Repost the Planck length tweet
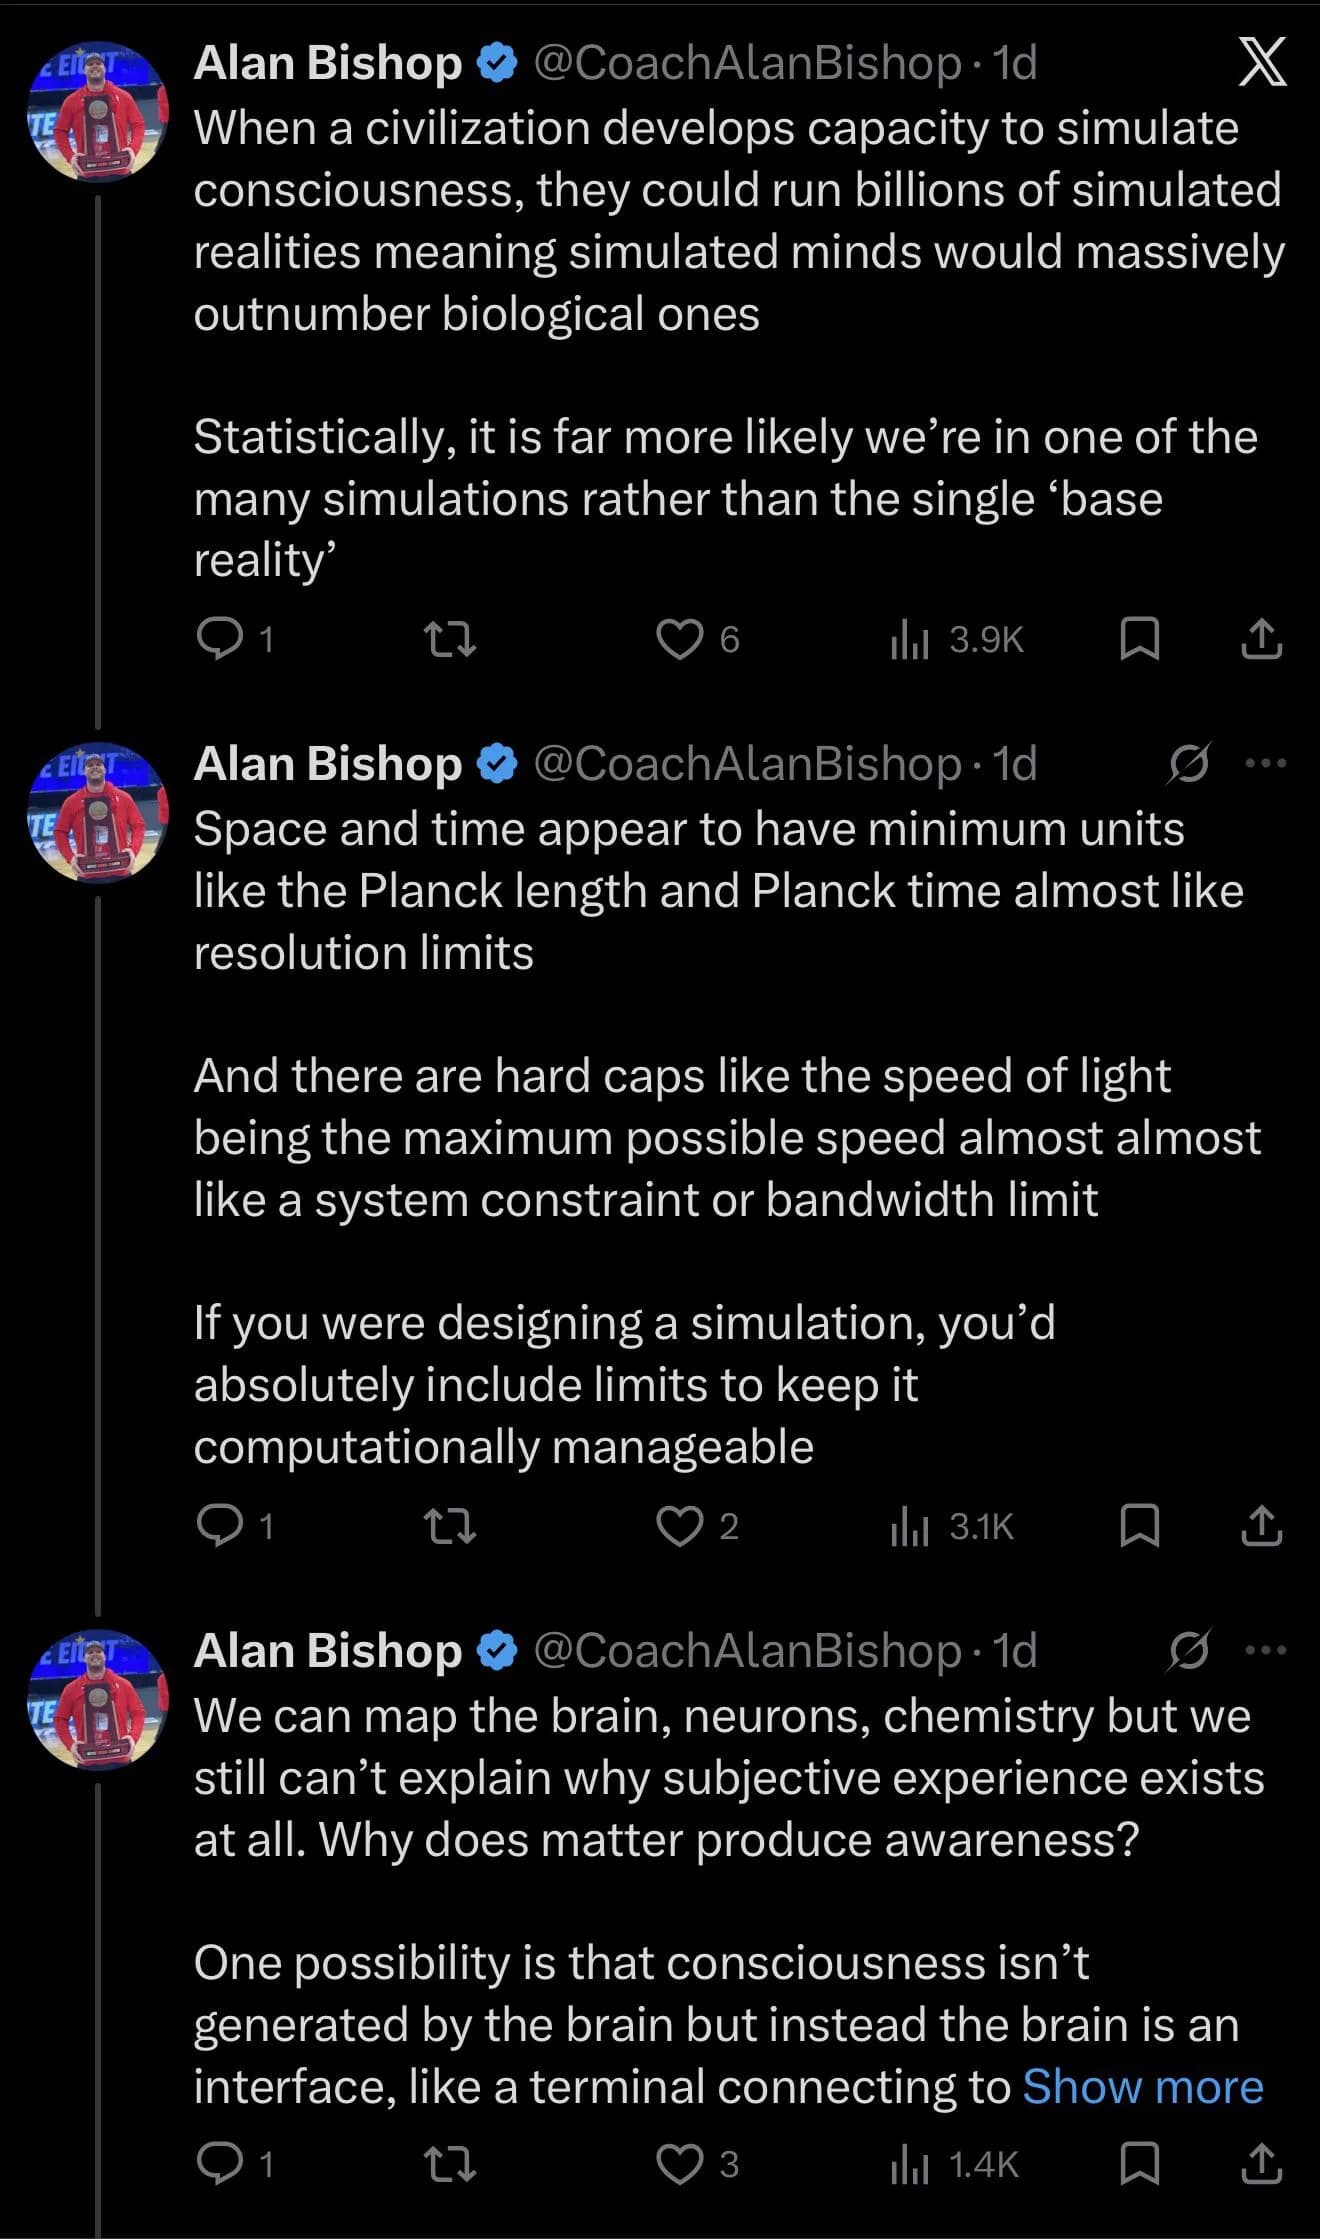This screenshot has height=2239, width=1320. pos(449,1526)
